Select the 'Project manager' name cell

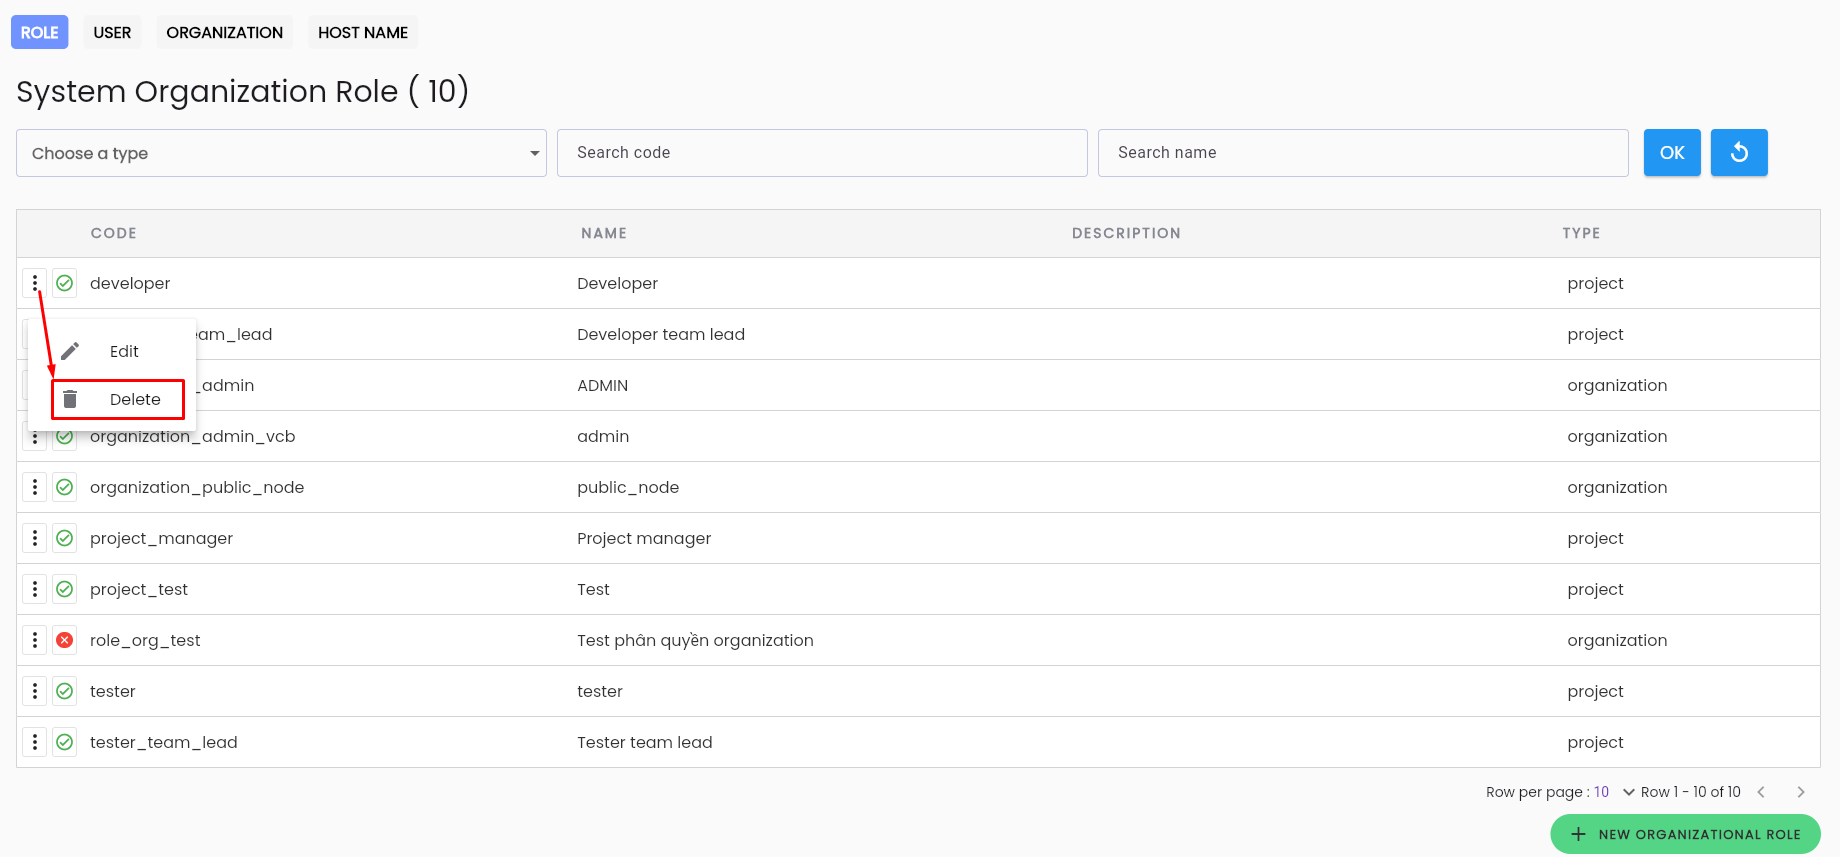pyautogui.click(x=644, y=538)
